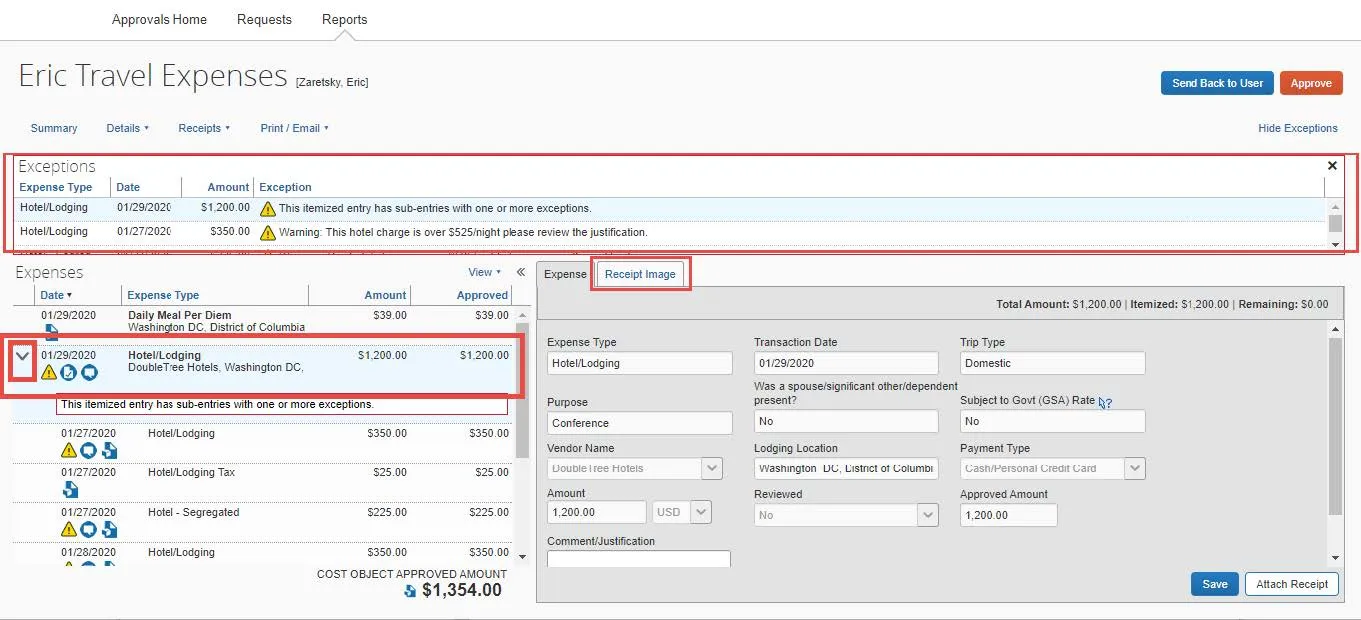Open the Receipts dropdown menu
Image resolution: width=1361 pixels, height=620 pixels.
[x=204, y=128]
